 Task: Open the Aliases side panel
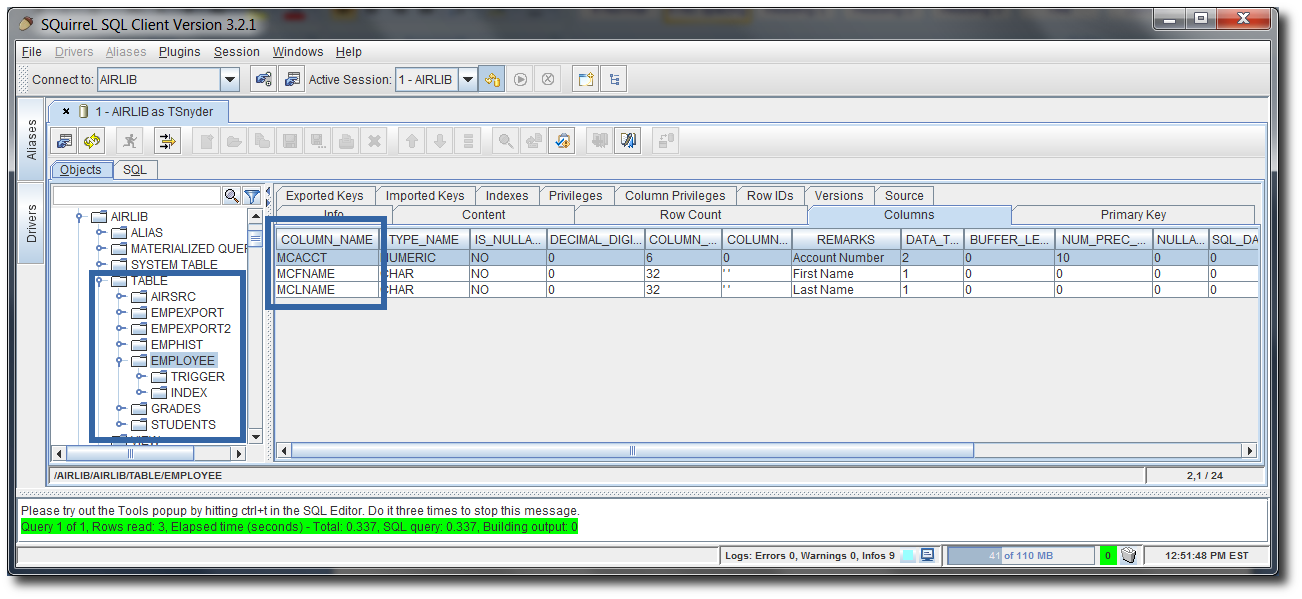pyautogui.click(x=31, y=140)
